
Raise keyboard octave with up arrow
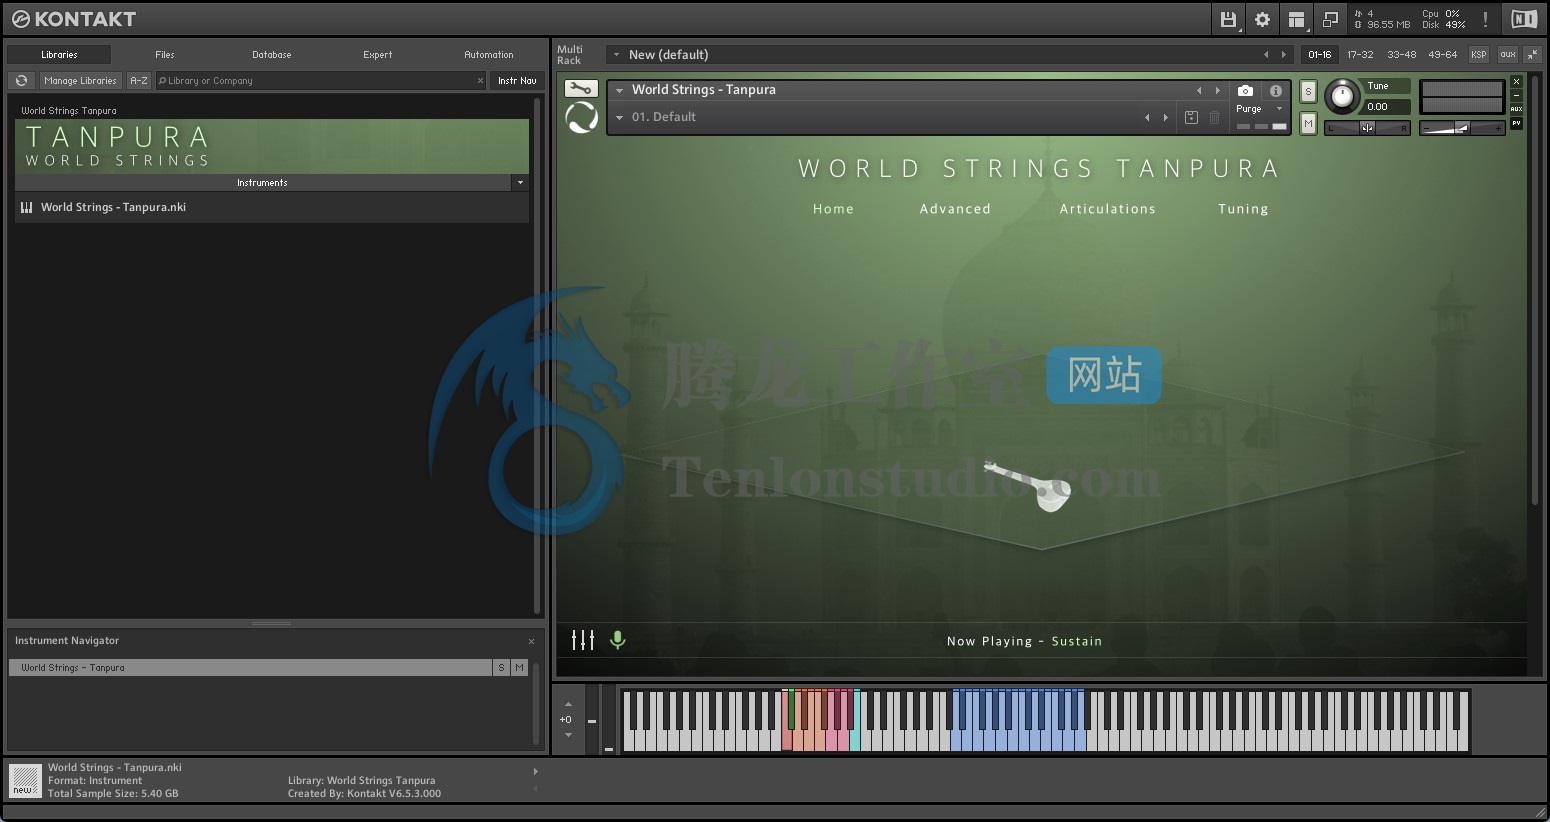click(568, 704)
